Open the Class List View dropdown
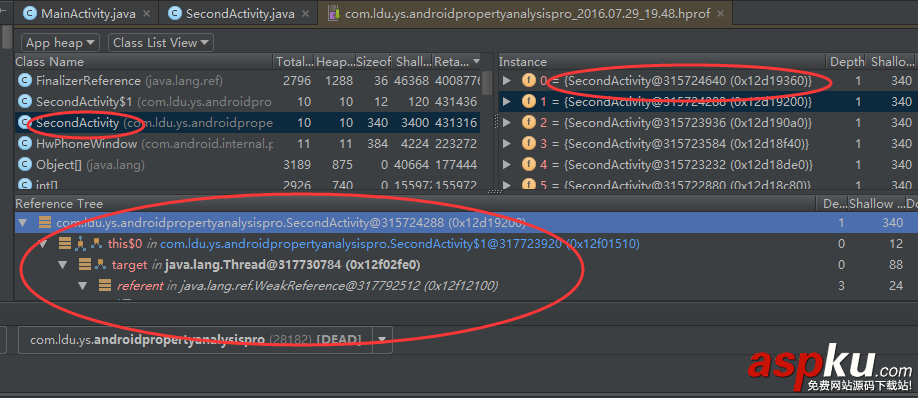 (x=161, y=43)
